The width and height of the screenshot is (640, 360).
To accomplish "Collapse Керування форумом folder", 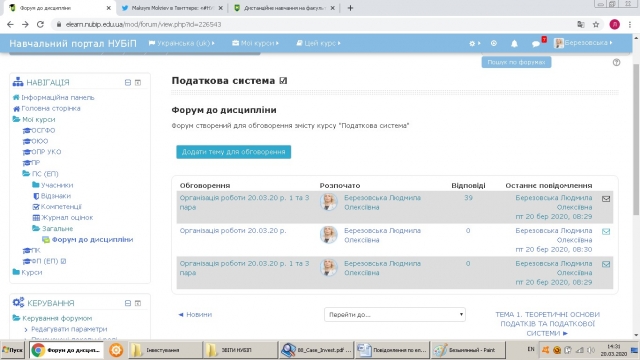I will pos(57,318).
